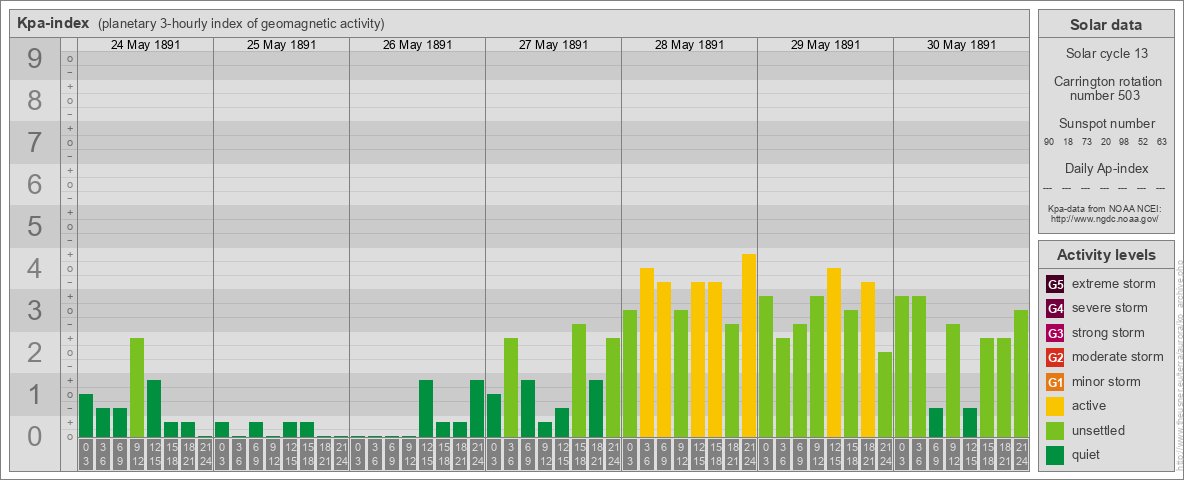Image resolution: width=1184 pixels, height=480 pixels.
Task: Click the yellow active legend swatch
Action: click(x=1055, y=406)
